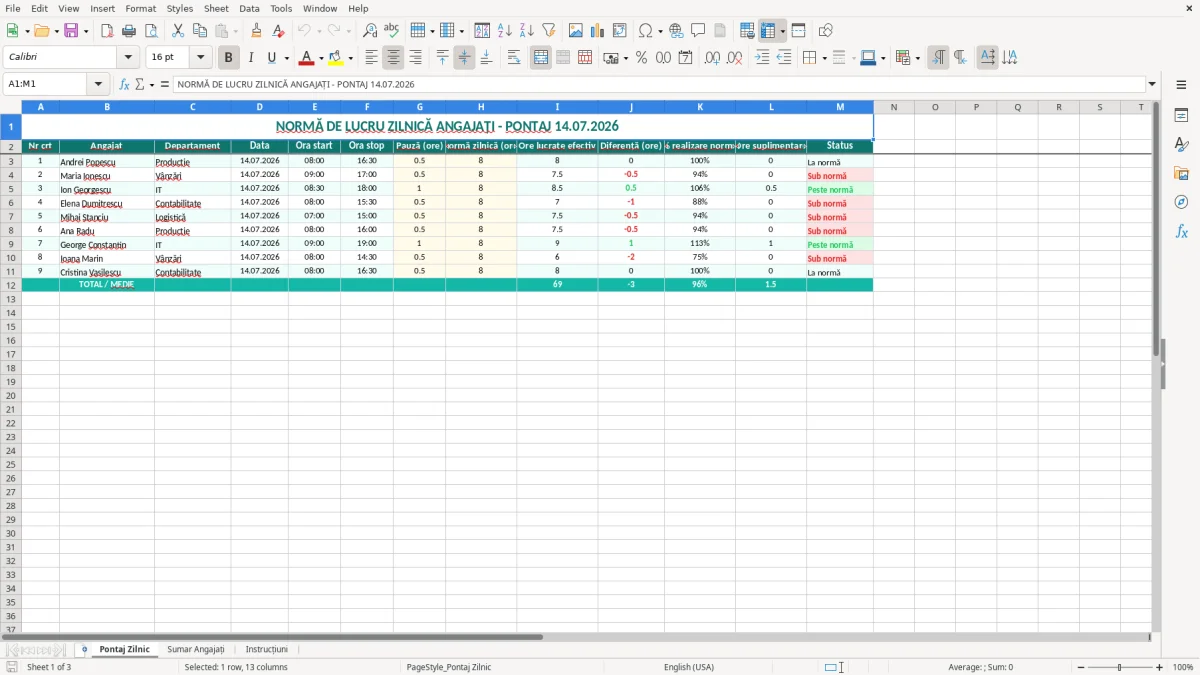Screen dimensions: 1200x675
Task: Toggle Bold formatting
Action: click(x=228, y=58)
